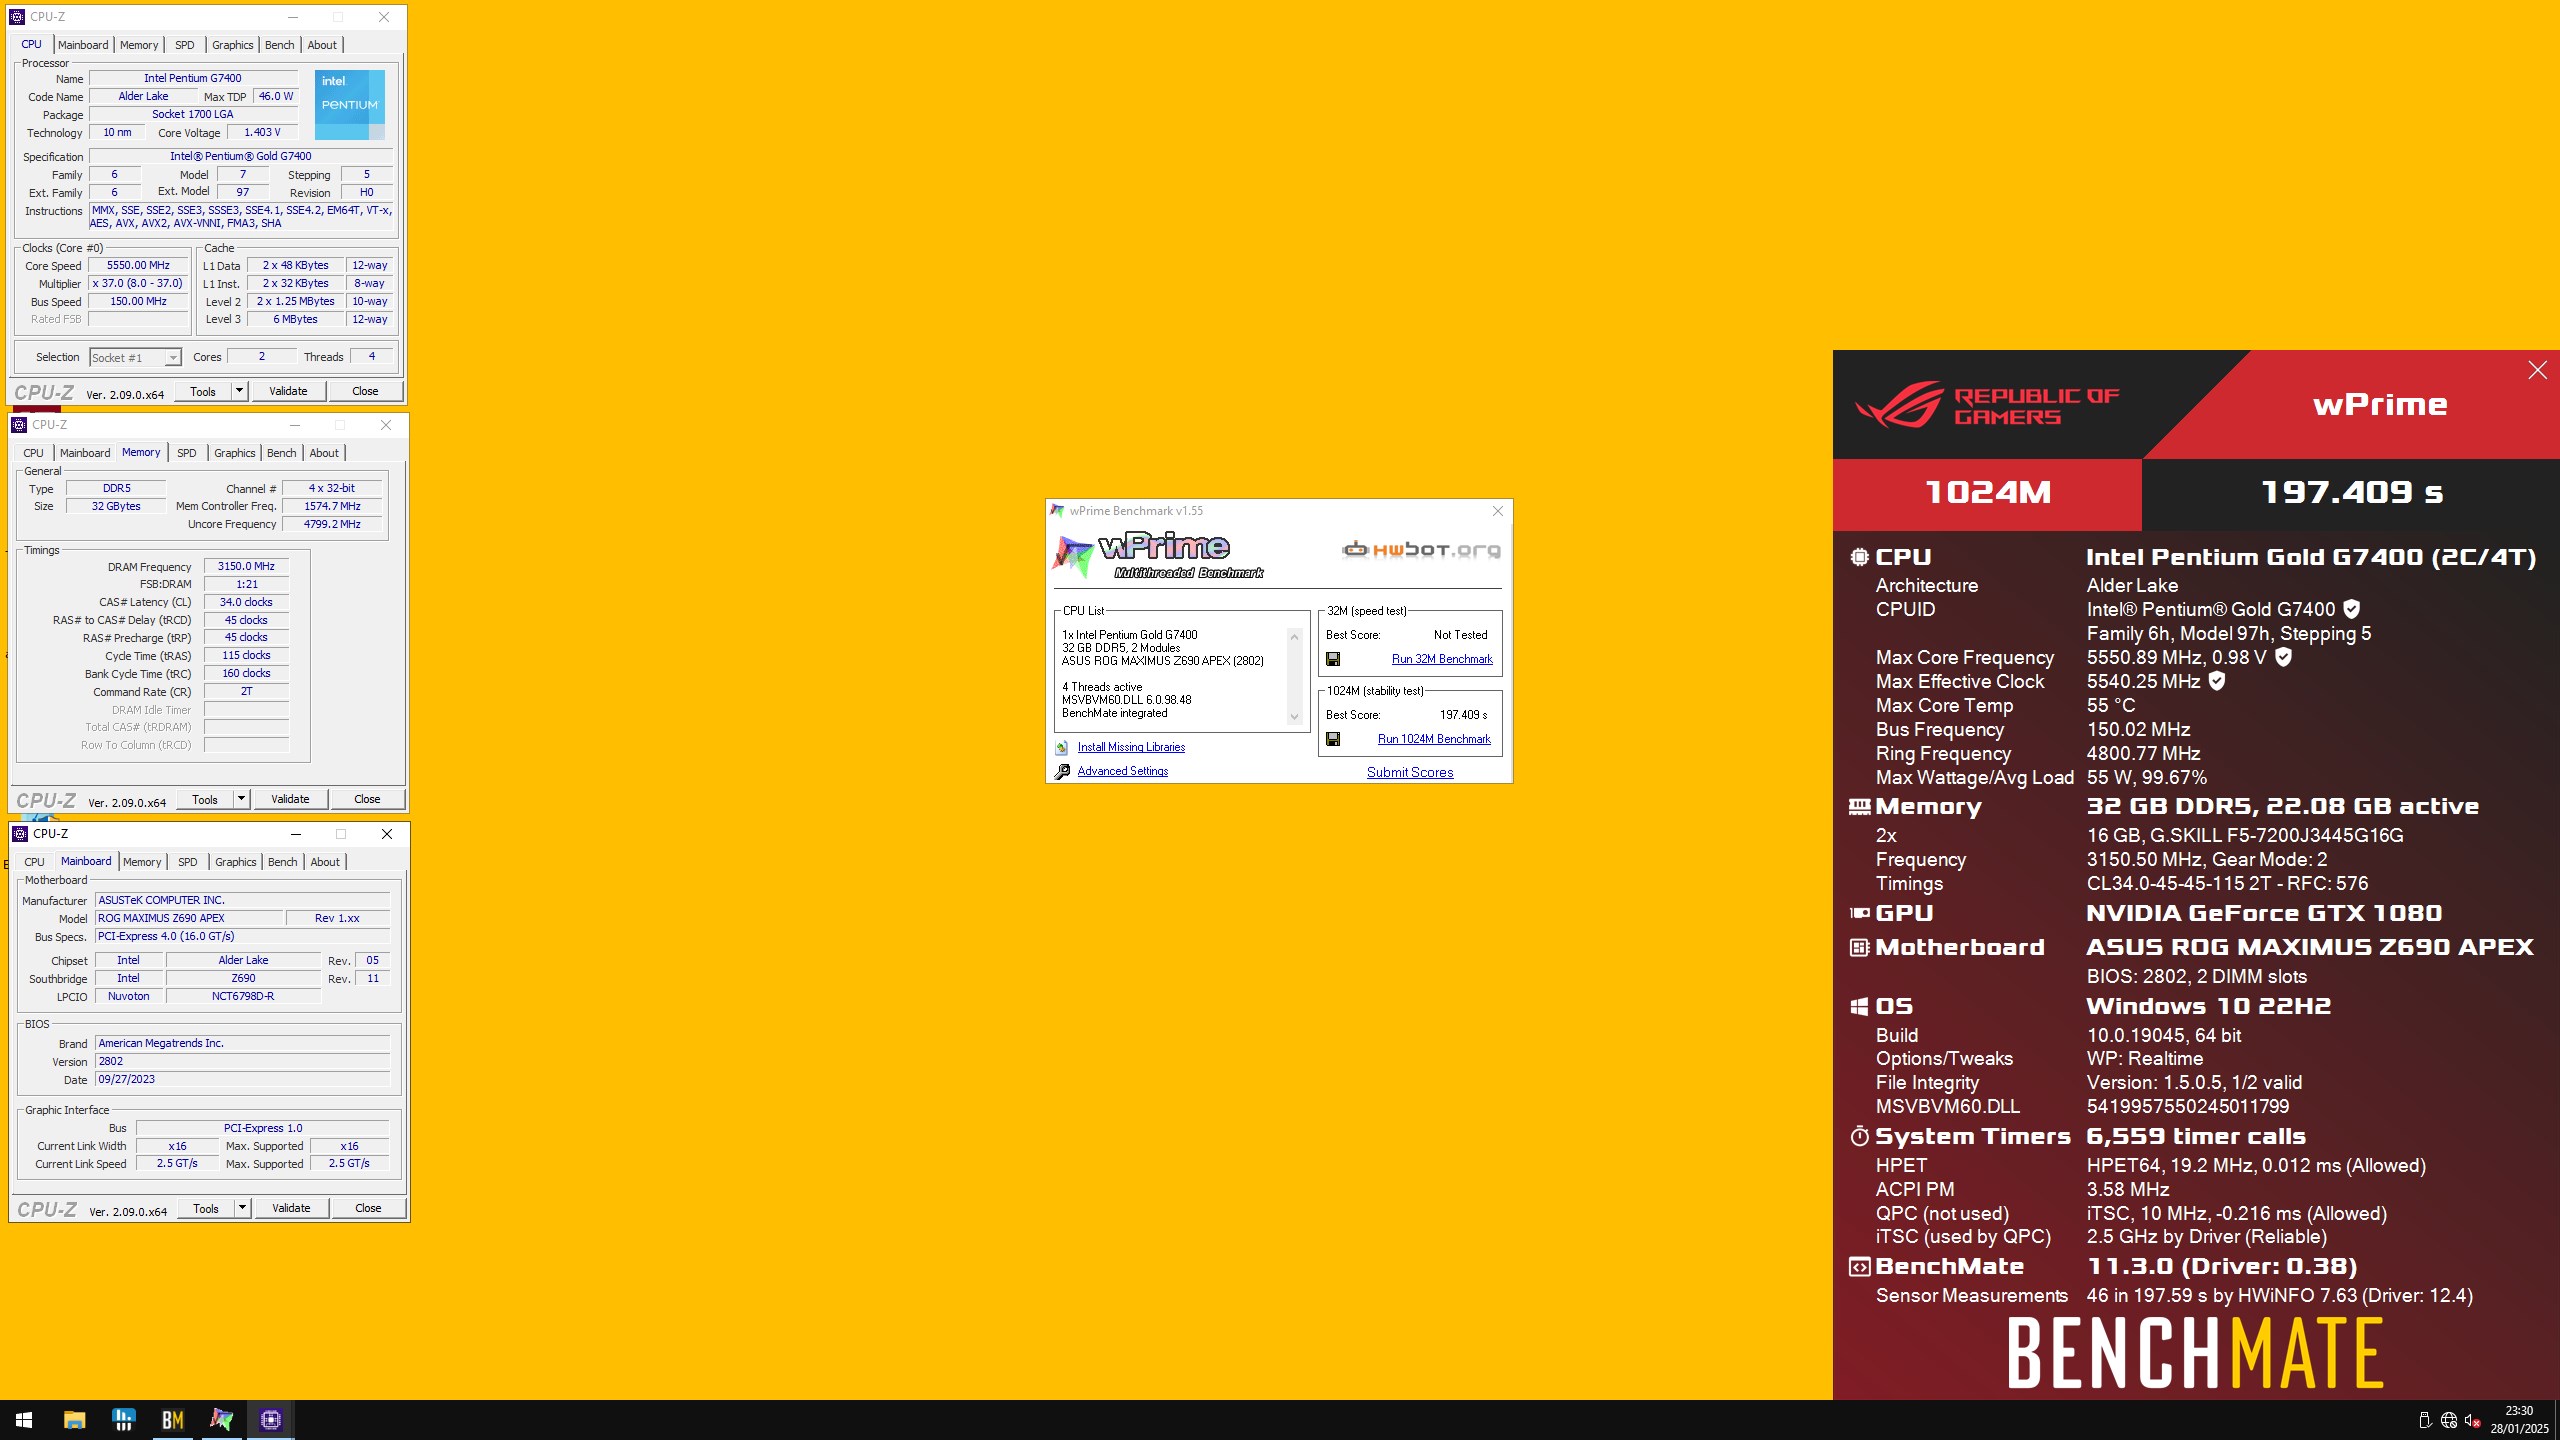The height and width of the screenshot is (1440, 2560).
Task: Click Validate in top CPU-Z window
Action: (288, 391)
